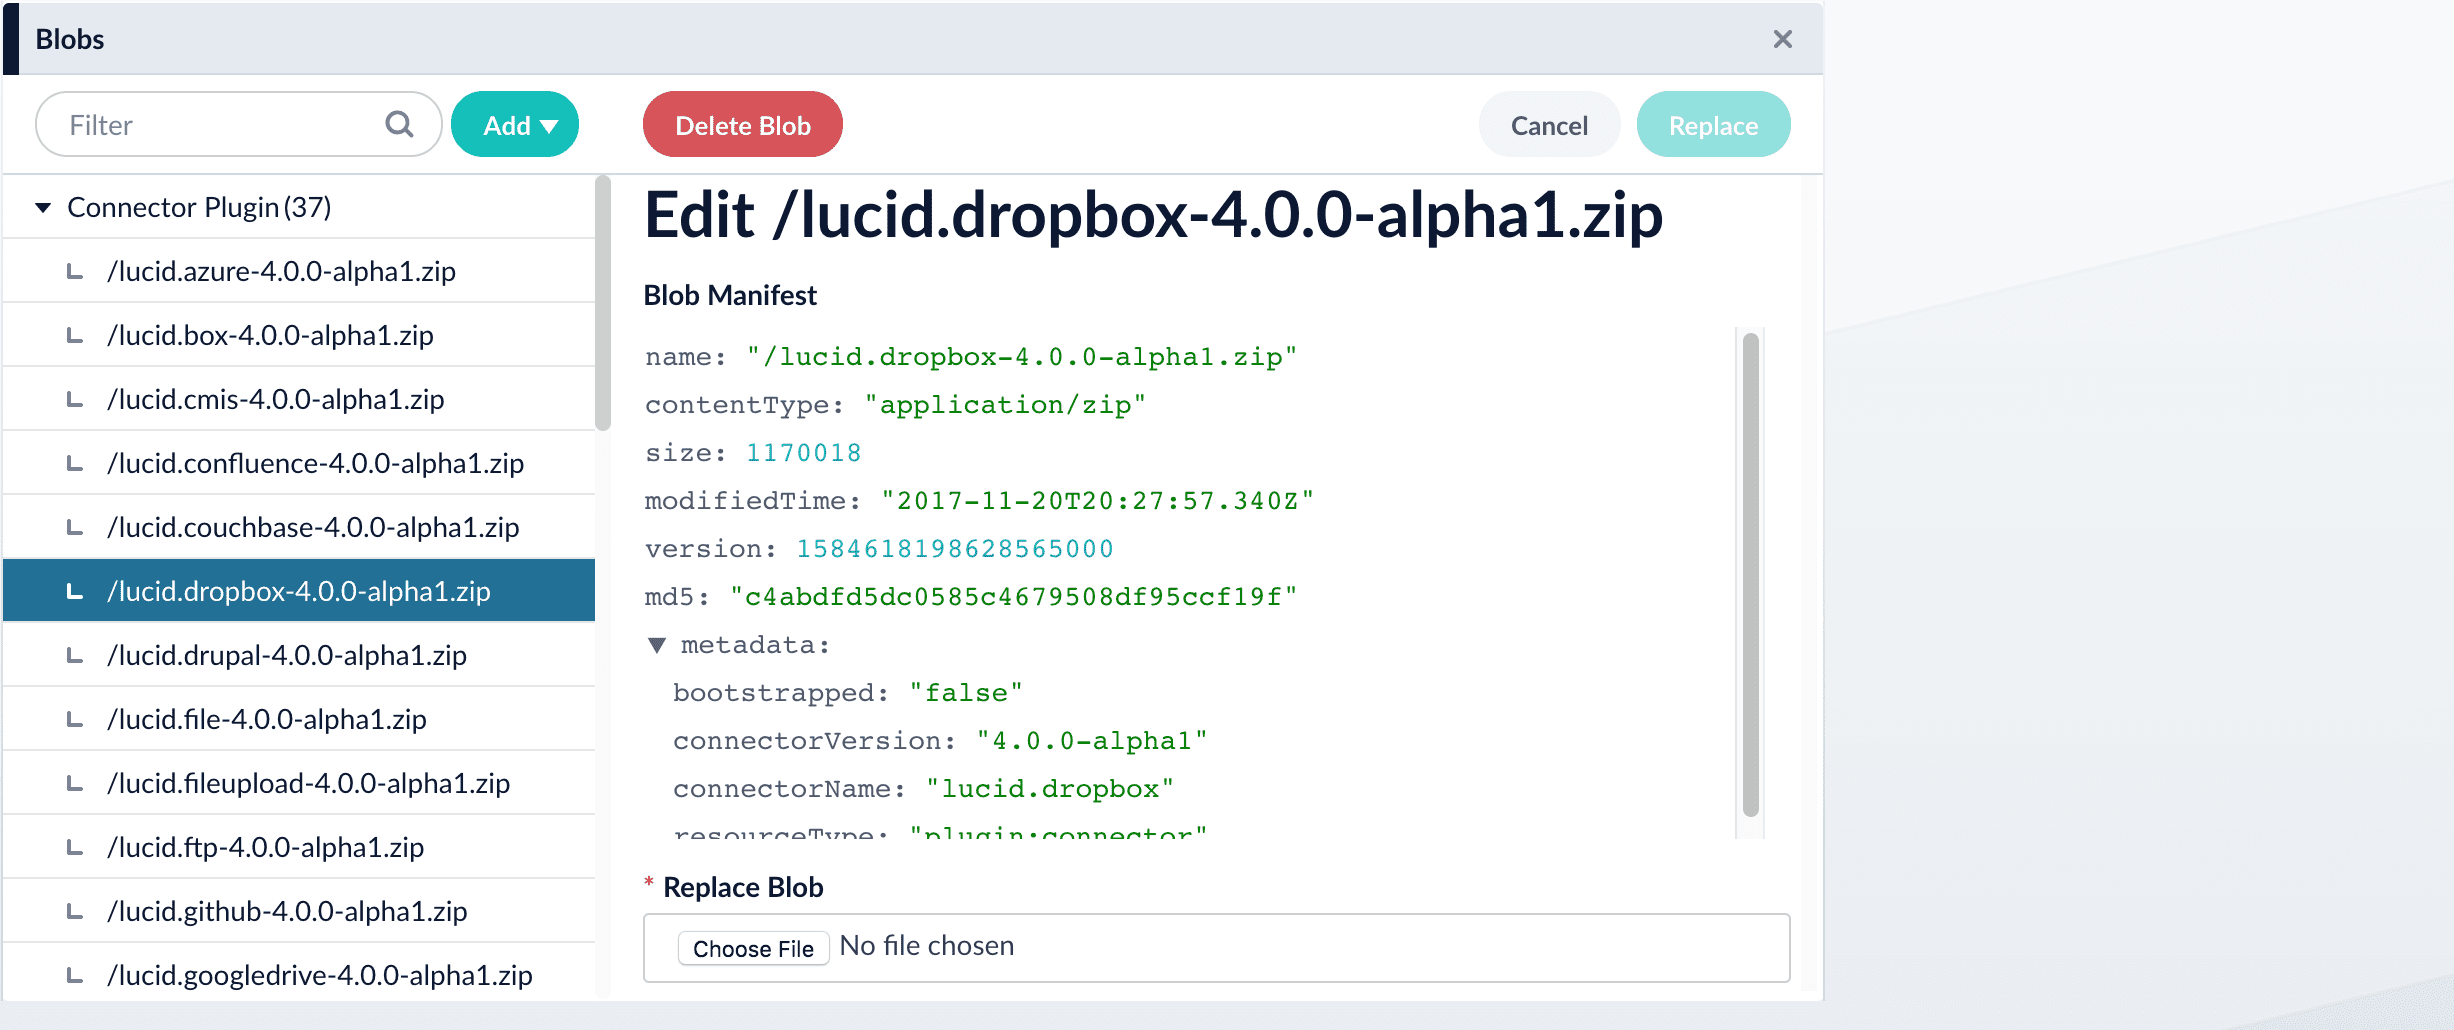Screen dimensions: 2454x1030
Task: Select /lucid.azure-4.0.0-alpha1.zip in the list
Action: pos(299,271)
